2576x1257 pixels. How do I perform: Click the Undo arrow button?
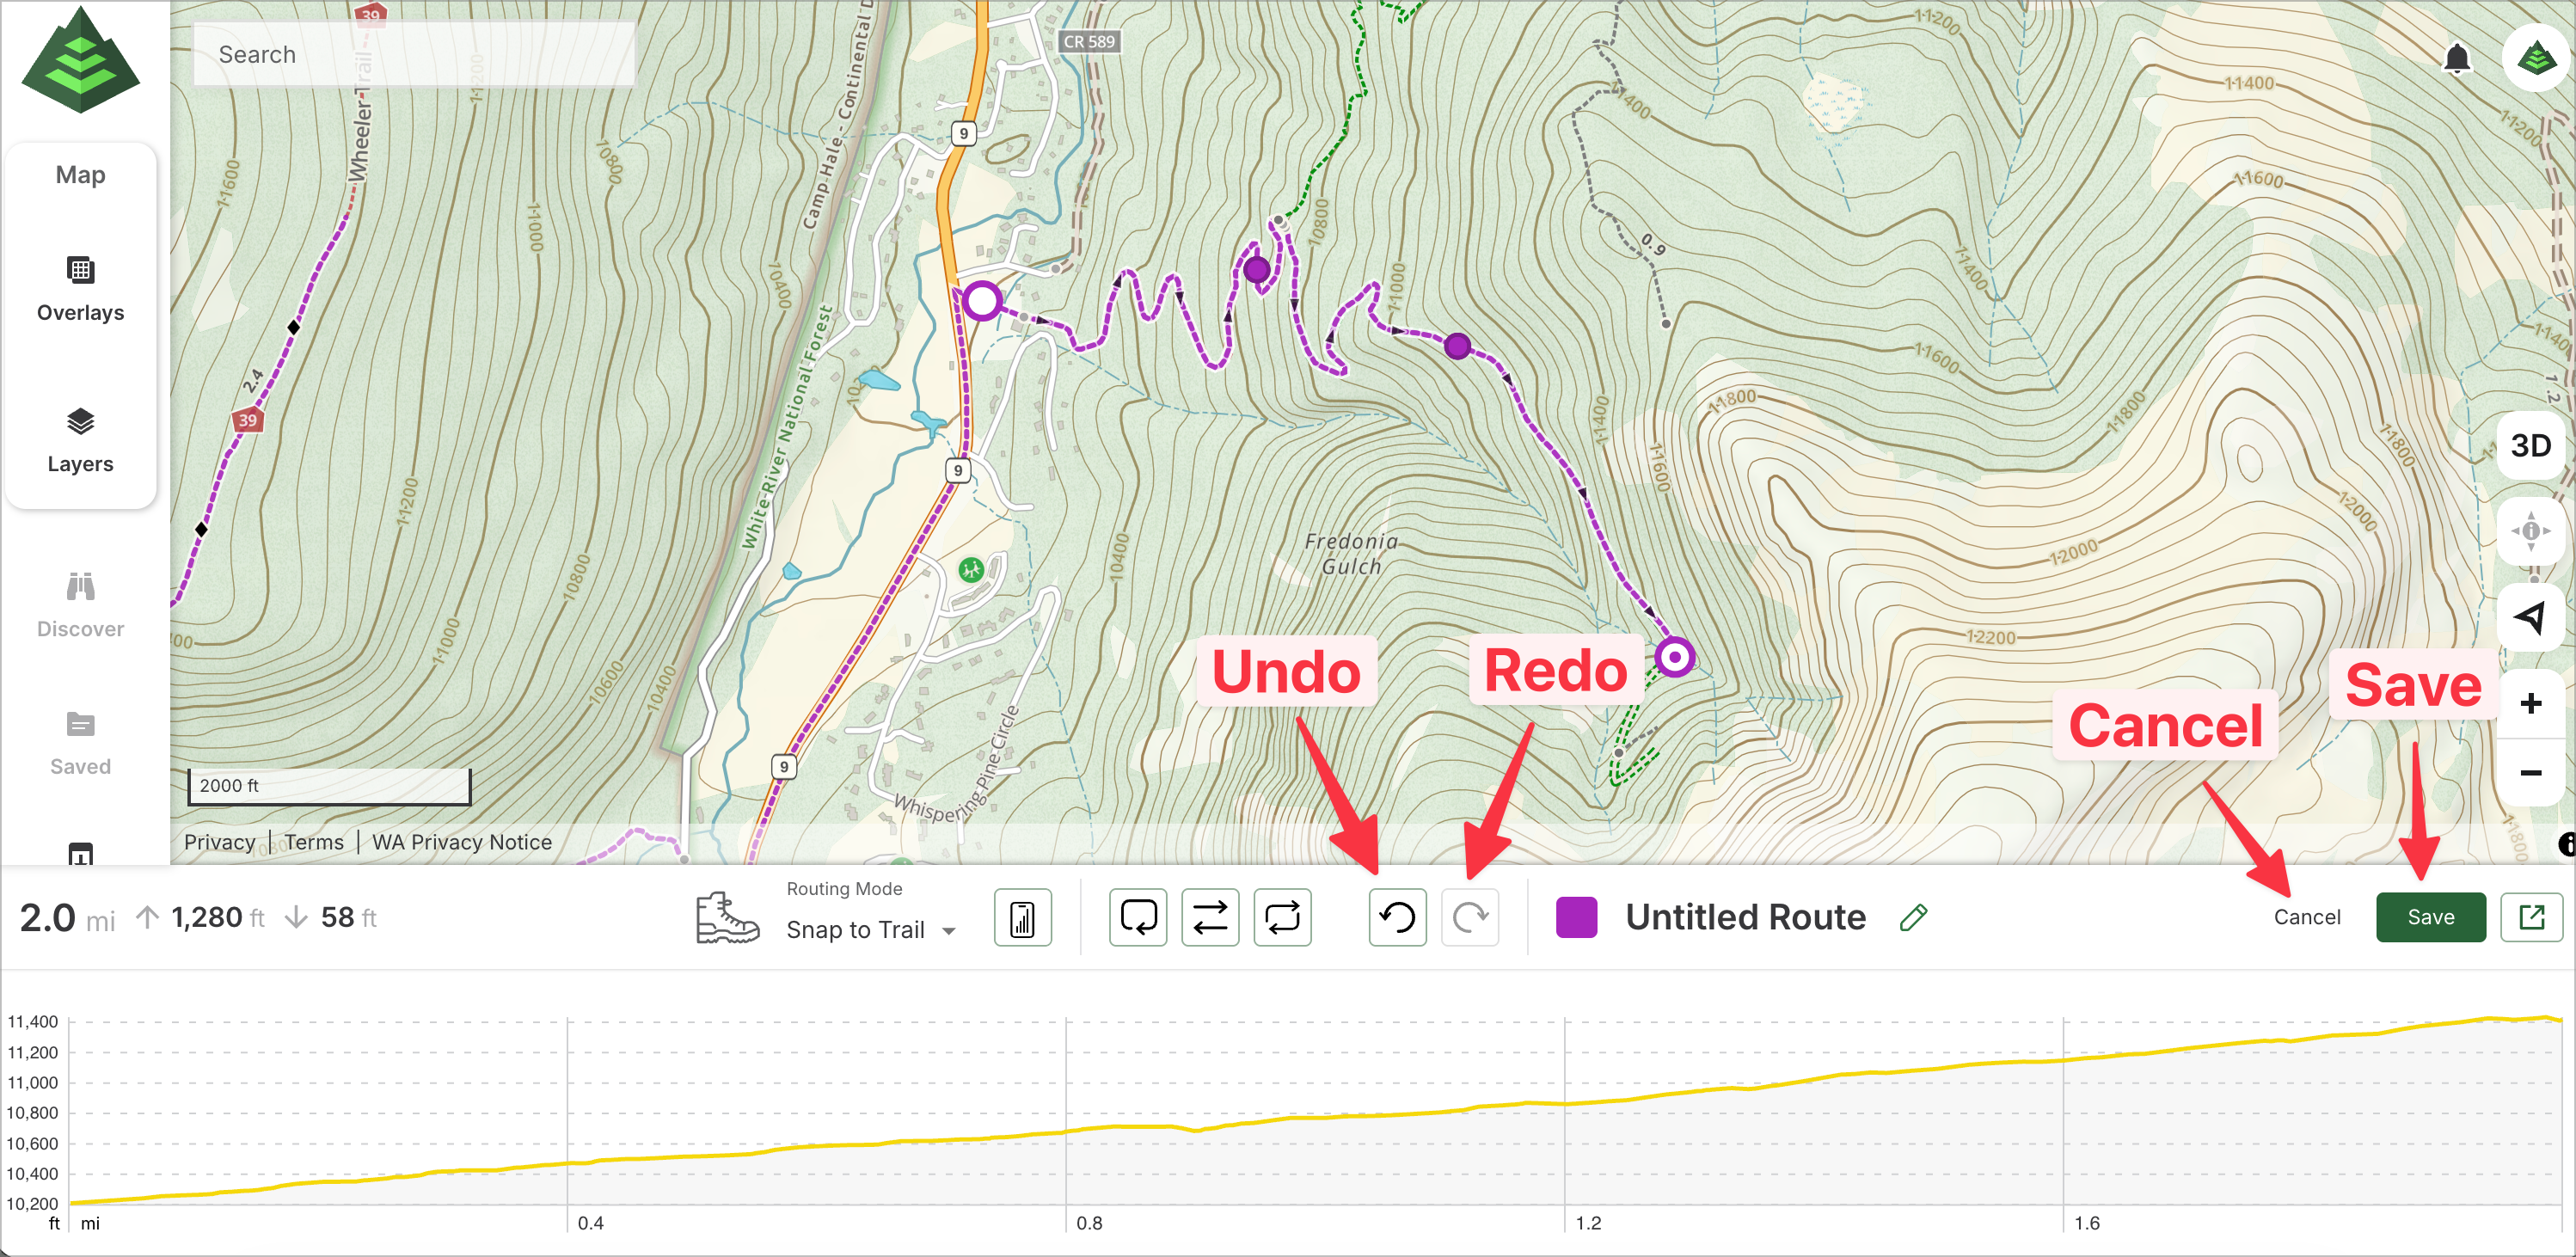pyautogui.click(x=1397, y=917)
